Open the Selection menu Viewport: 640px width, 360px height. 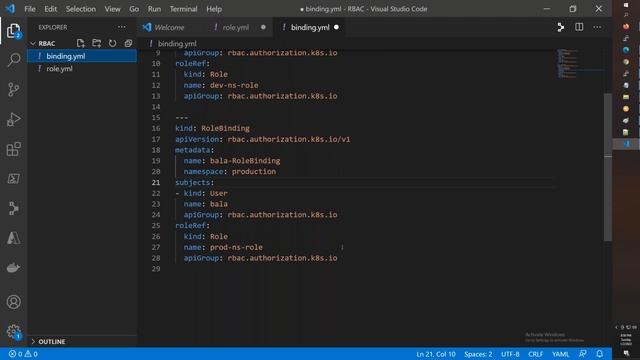(x=81, y=9)
